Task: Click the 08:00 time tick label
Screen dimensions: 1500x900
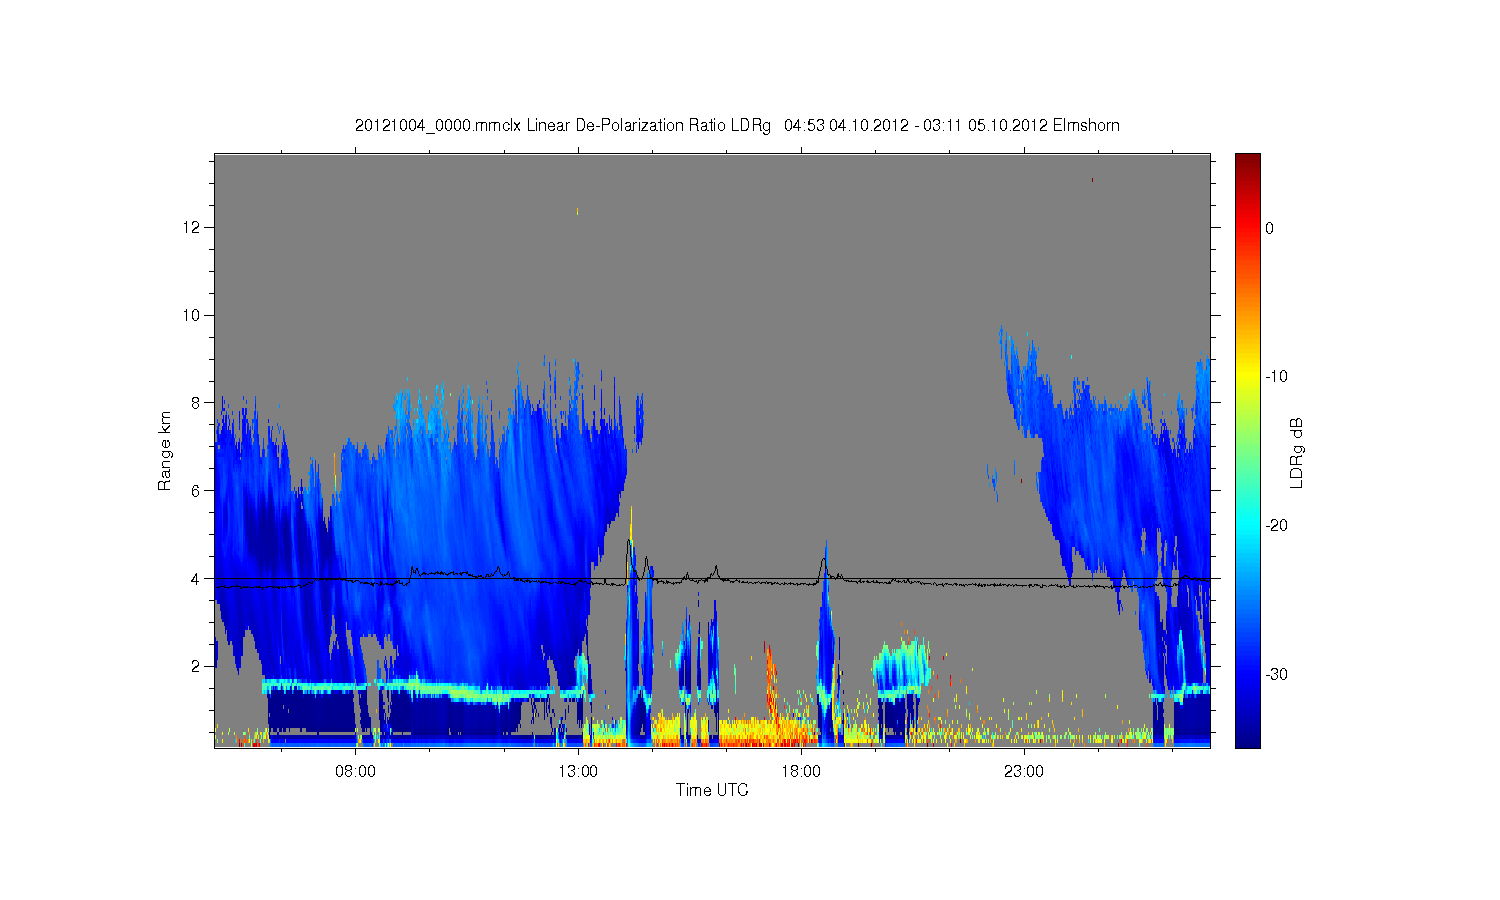Action: point(355,771)
